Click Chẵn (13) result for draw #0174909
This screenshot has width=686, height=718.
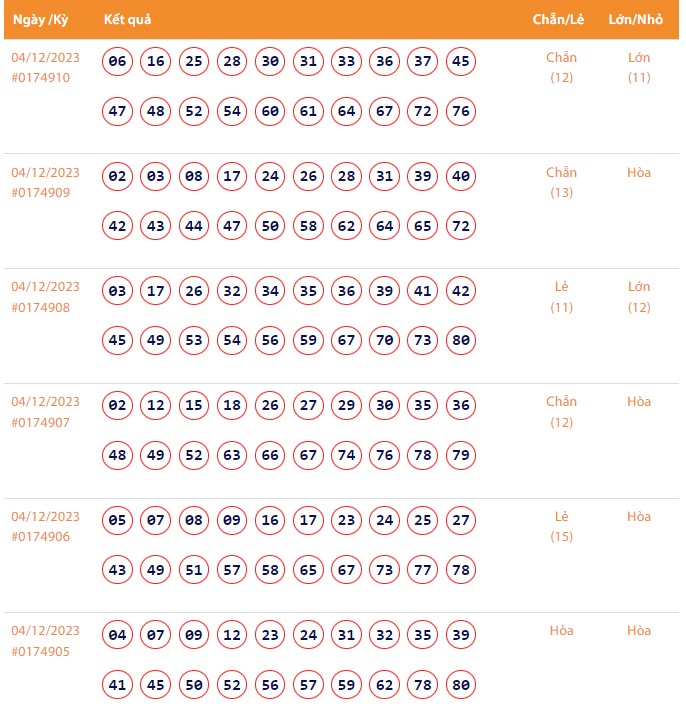[561, 182]
